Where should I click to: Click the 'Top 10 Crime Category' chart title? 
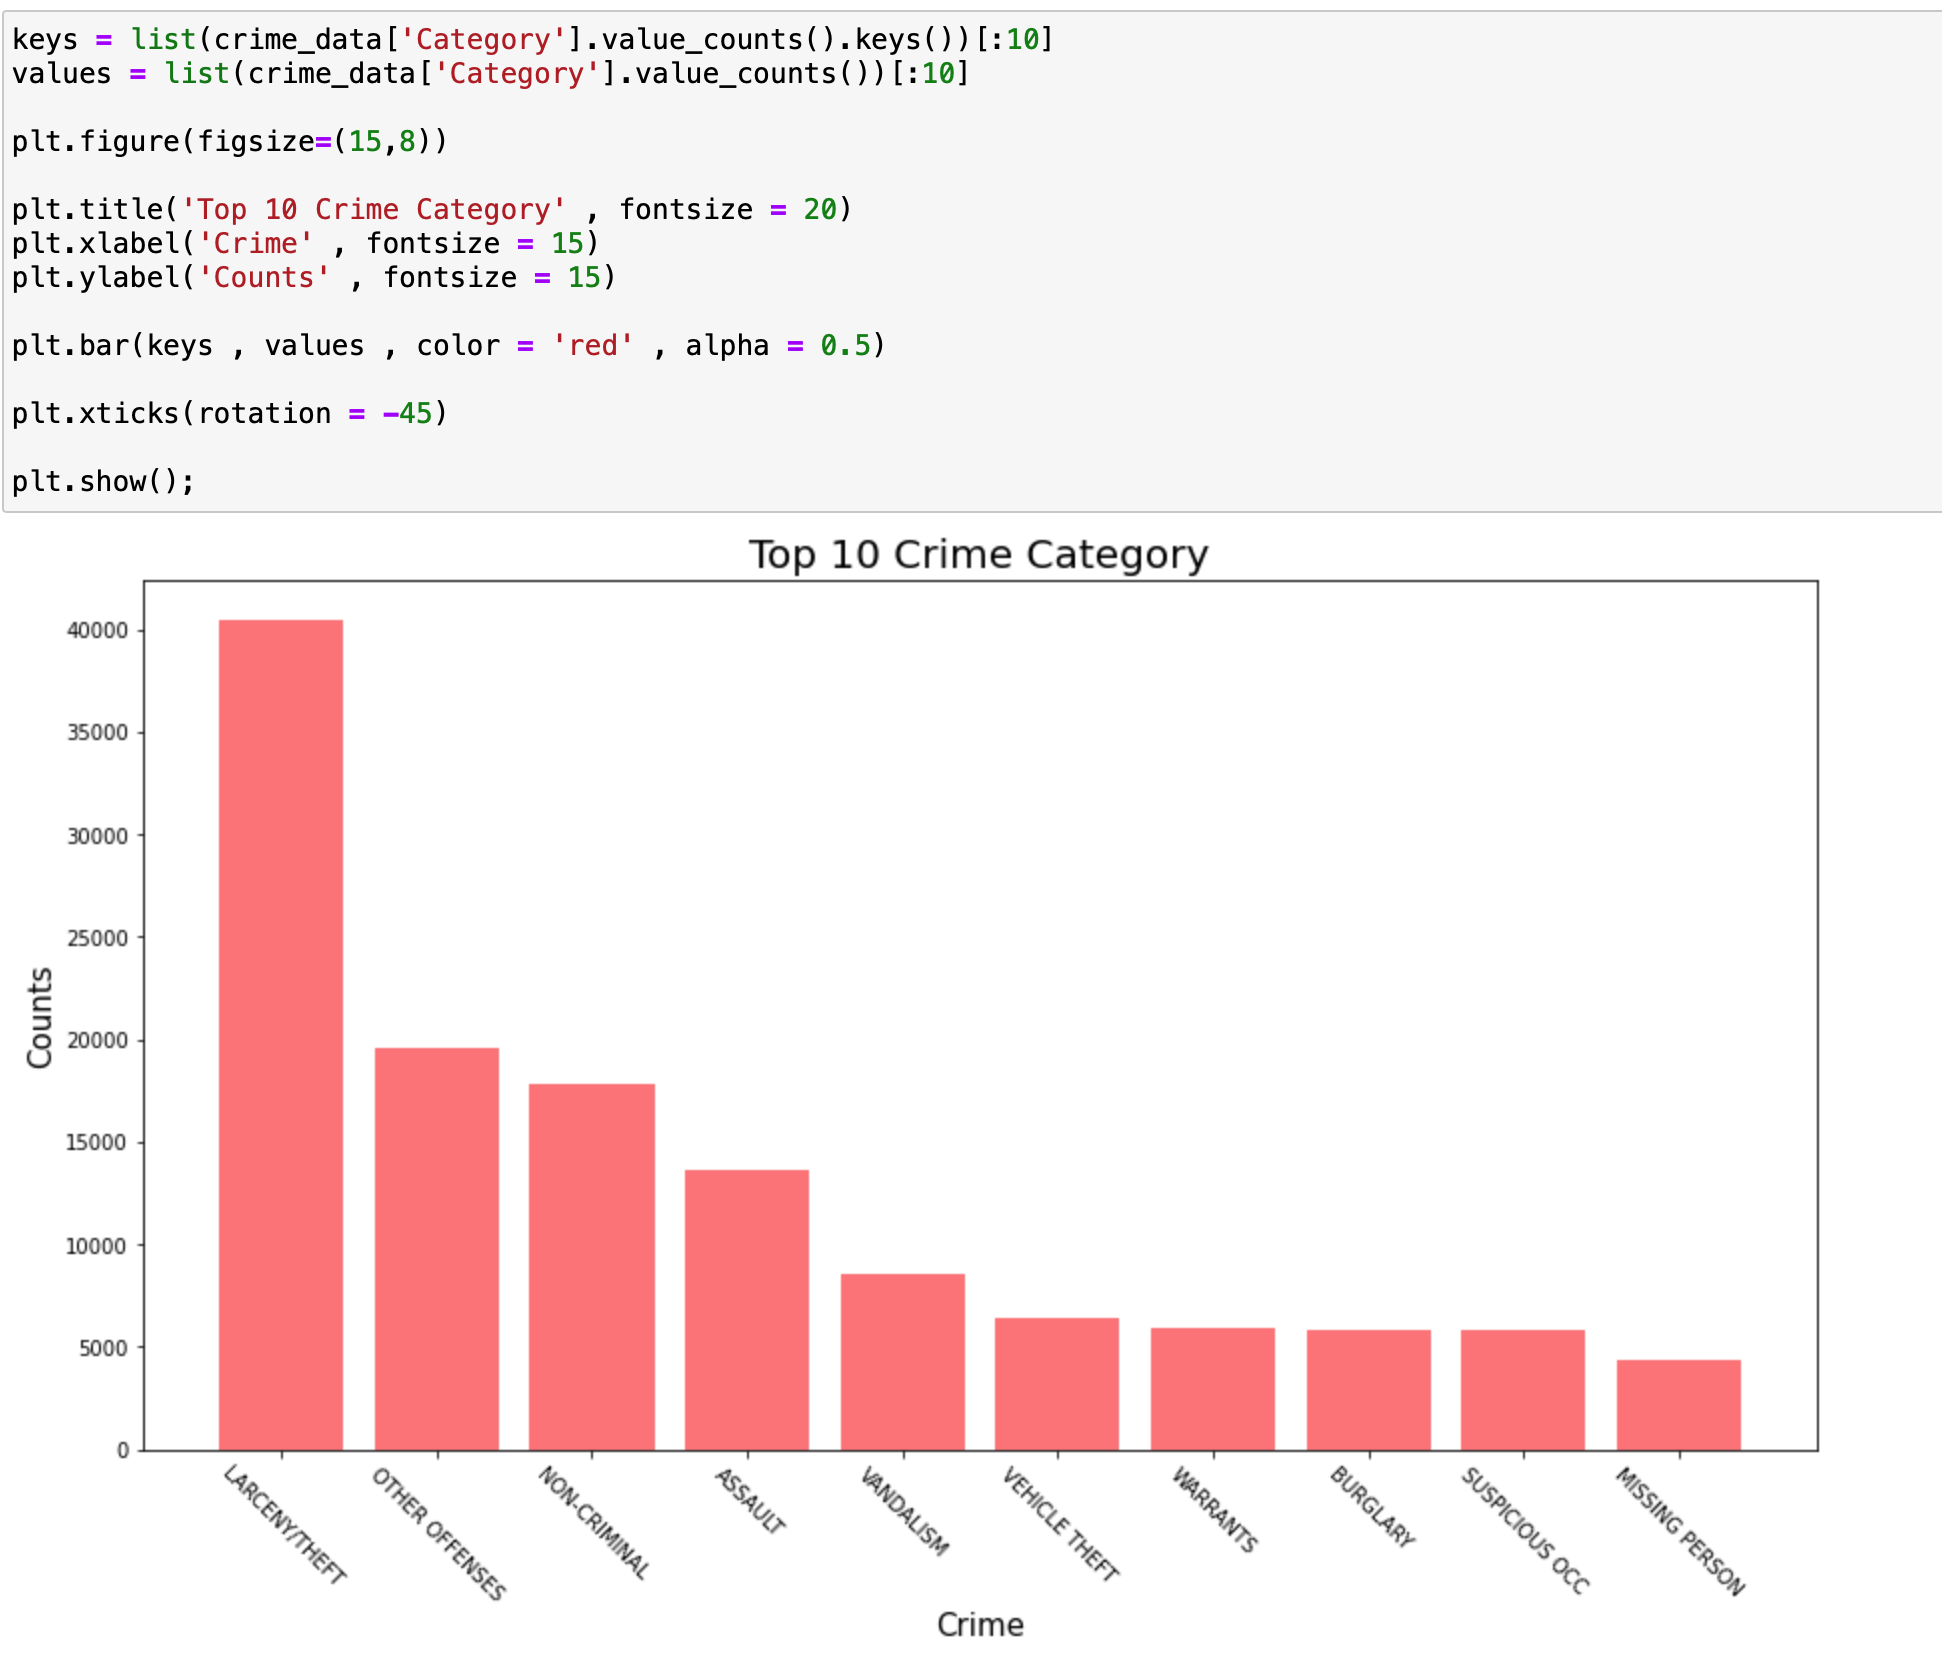[x=978, y=555]
